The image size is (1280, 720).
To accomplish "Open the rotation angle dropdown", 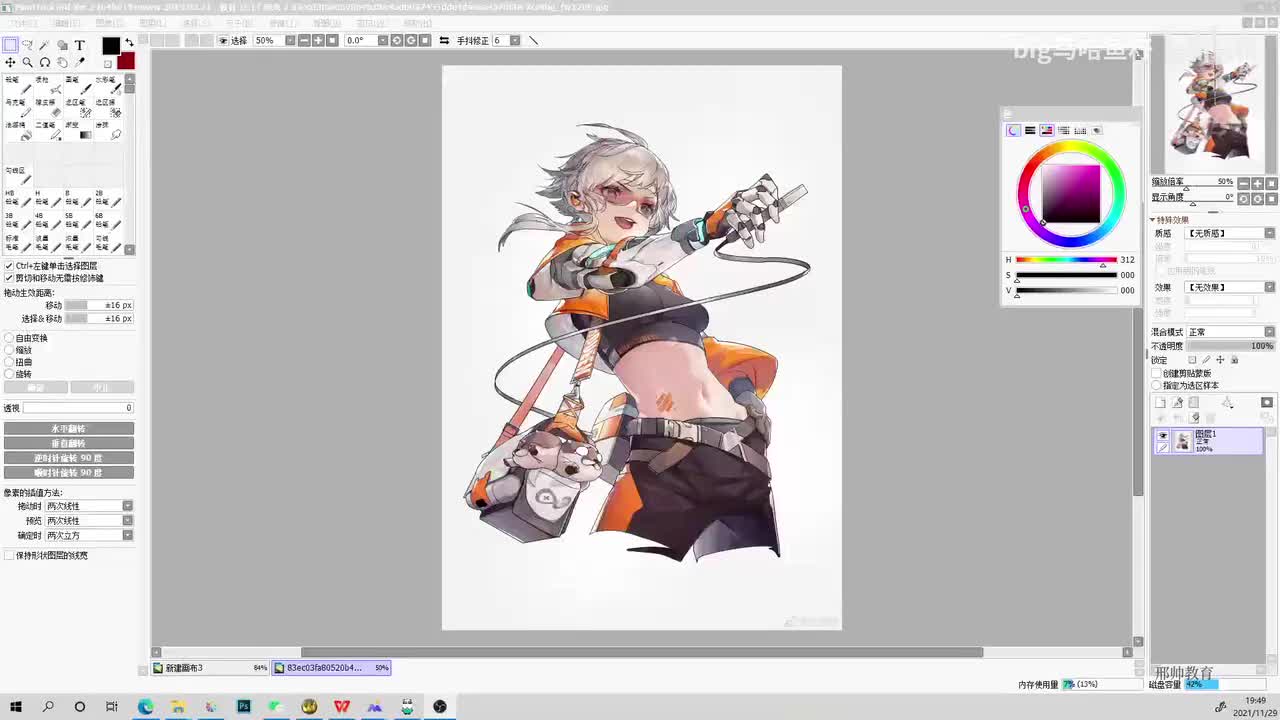I will 382,41.
